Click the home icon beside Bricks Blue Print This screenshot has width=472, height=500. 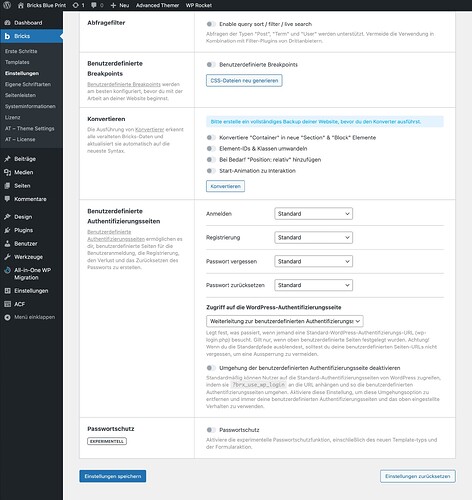(x=21, y=5)
